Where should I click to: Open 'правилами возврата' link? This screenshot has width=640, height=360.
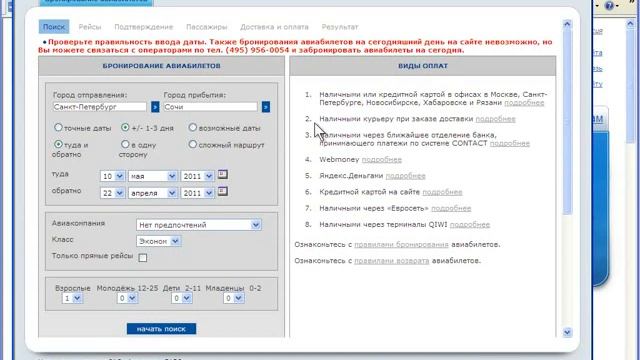pyautogui.click(x=391, y=261)
